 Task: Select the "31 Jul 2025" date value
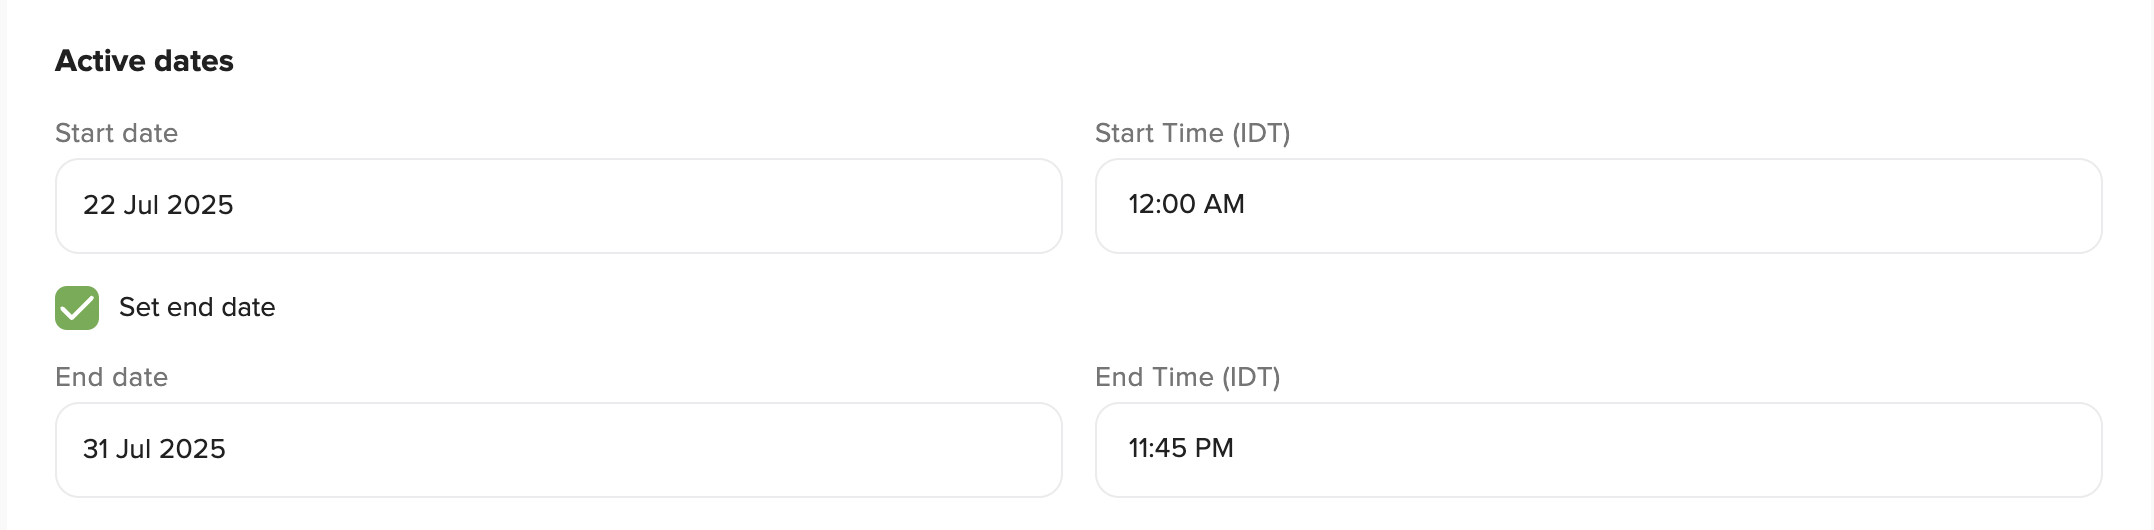(154, 449)
